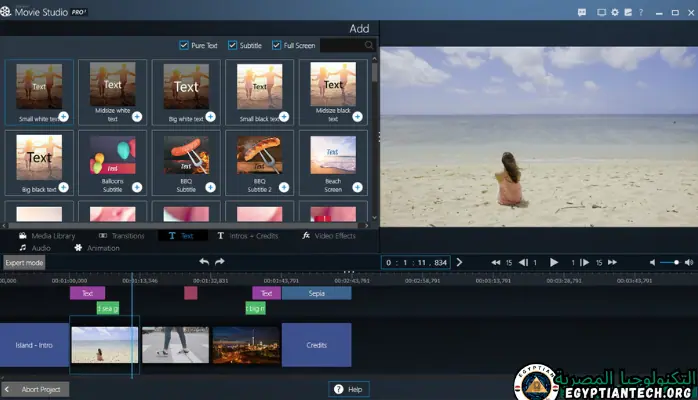The width and height of the screenshot is (698, 400).
Task: Uncheck the Pure Text filter
Action: (184, 45)
